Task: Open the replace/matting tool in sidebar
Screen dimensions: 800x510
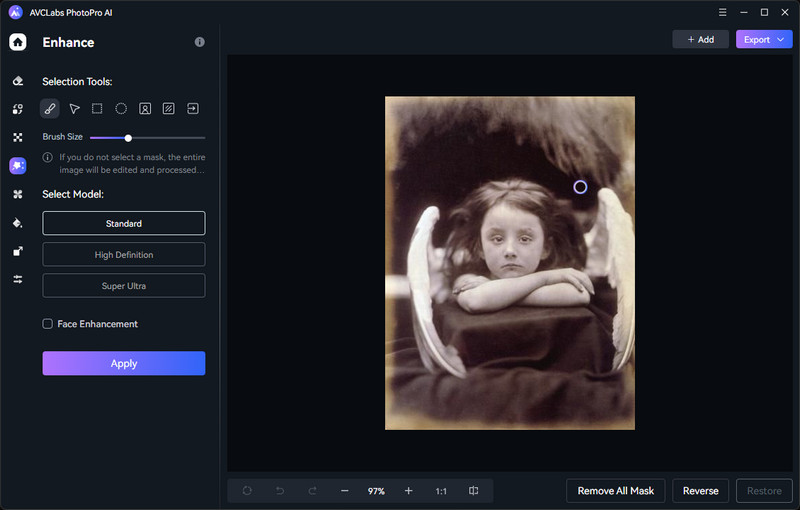Action: (18, 109)
